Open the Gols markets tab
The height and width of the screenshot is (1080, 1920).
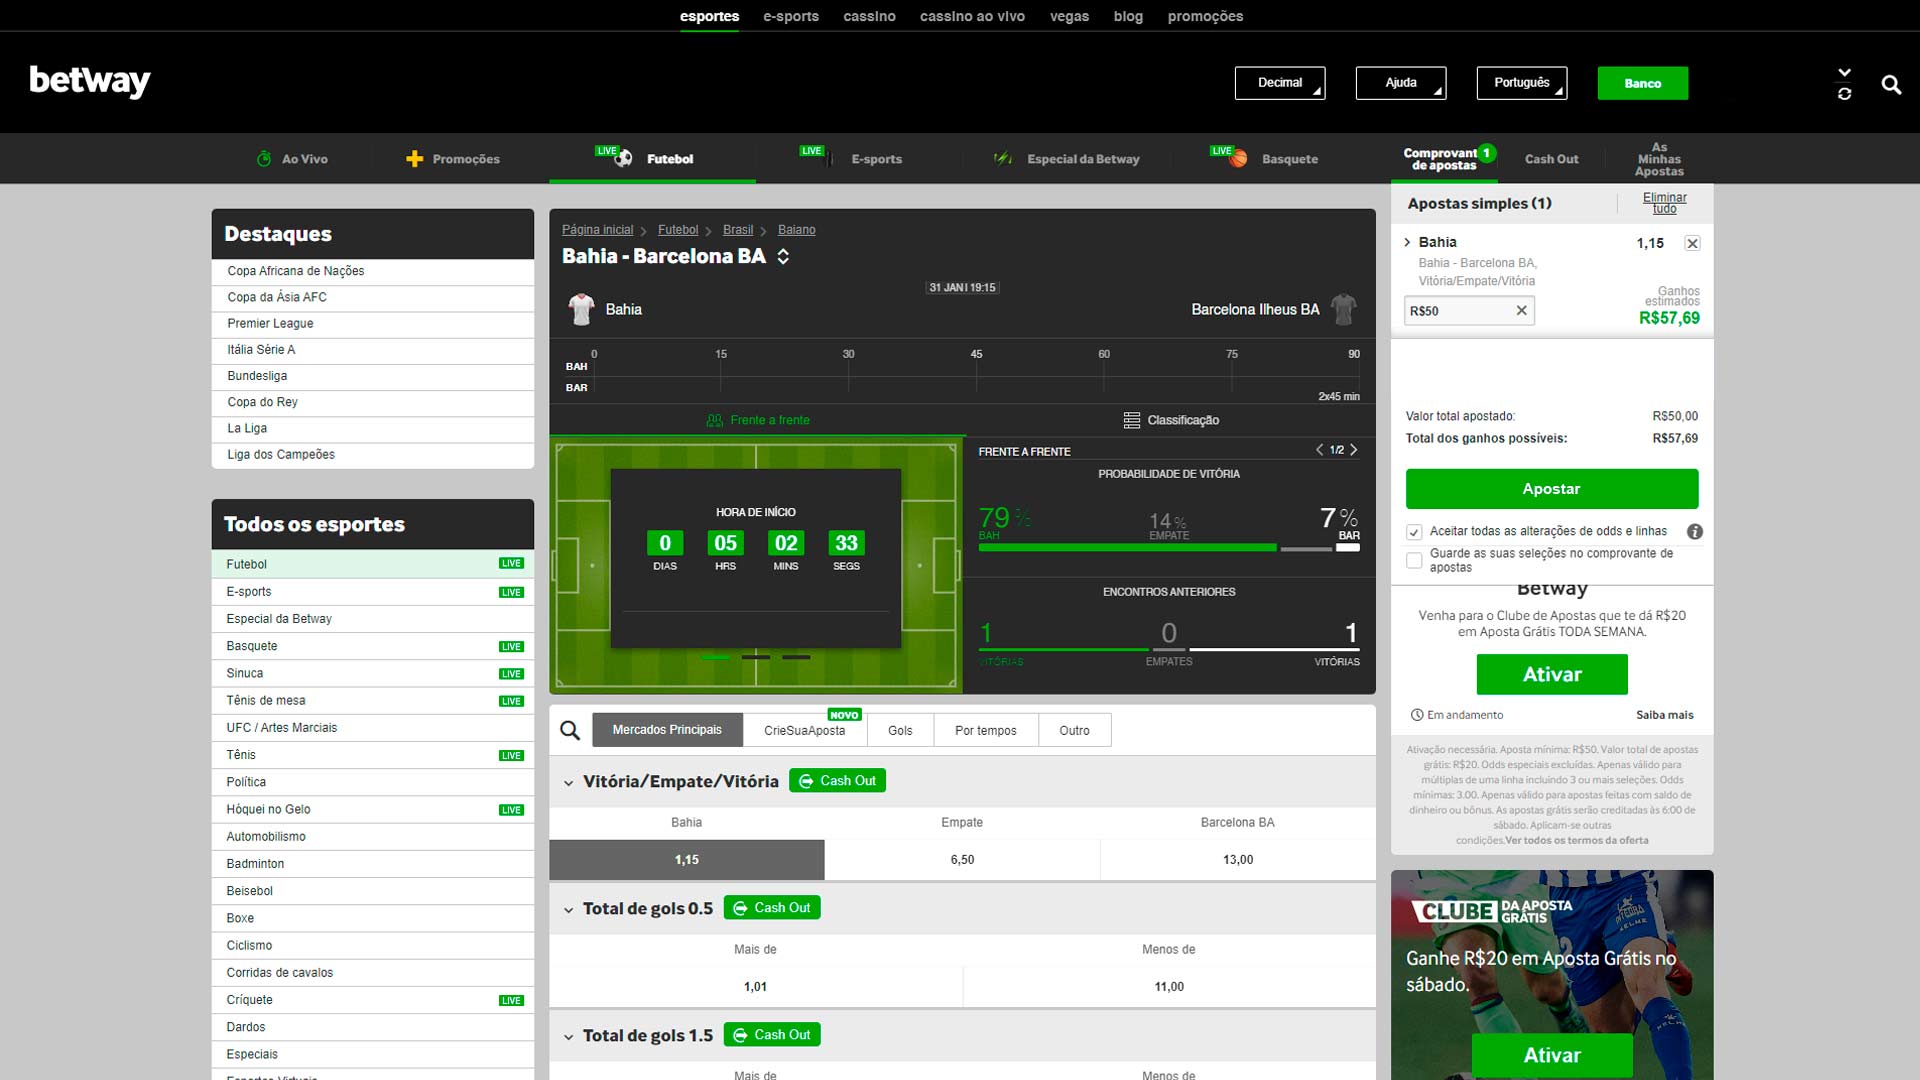[x=899, y=730]
